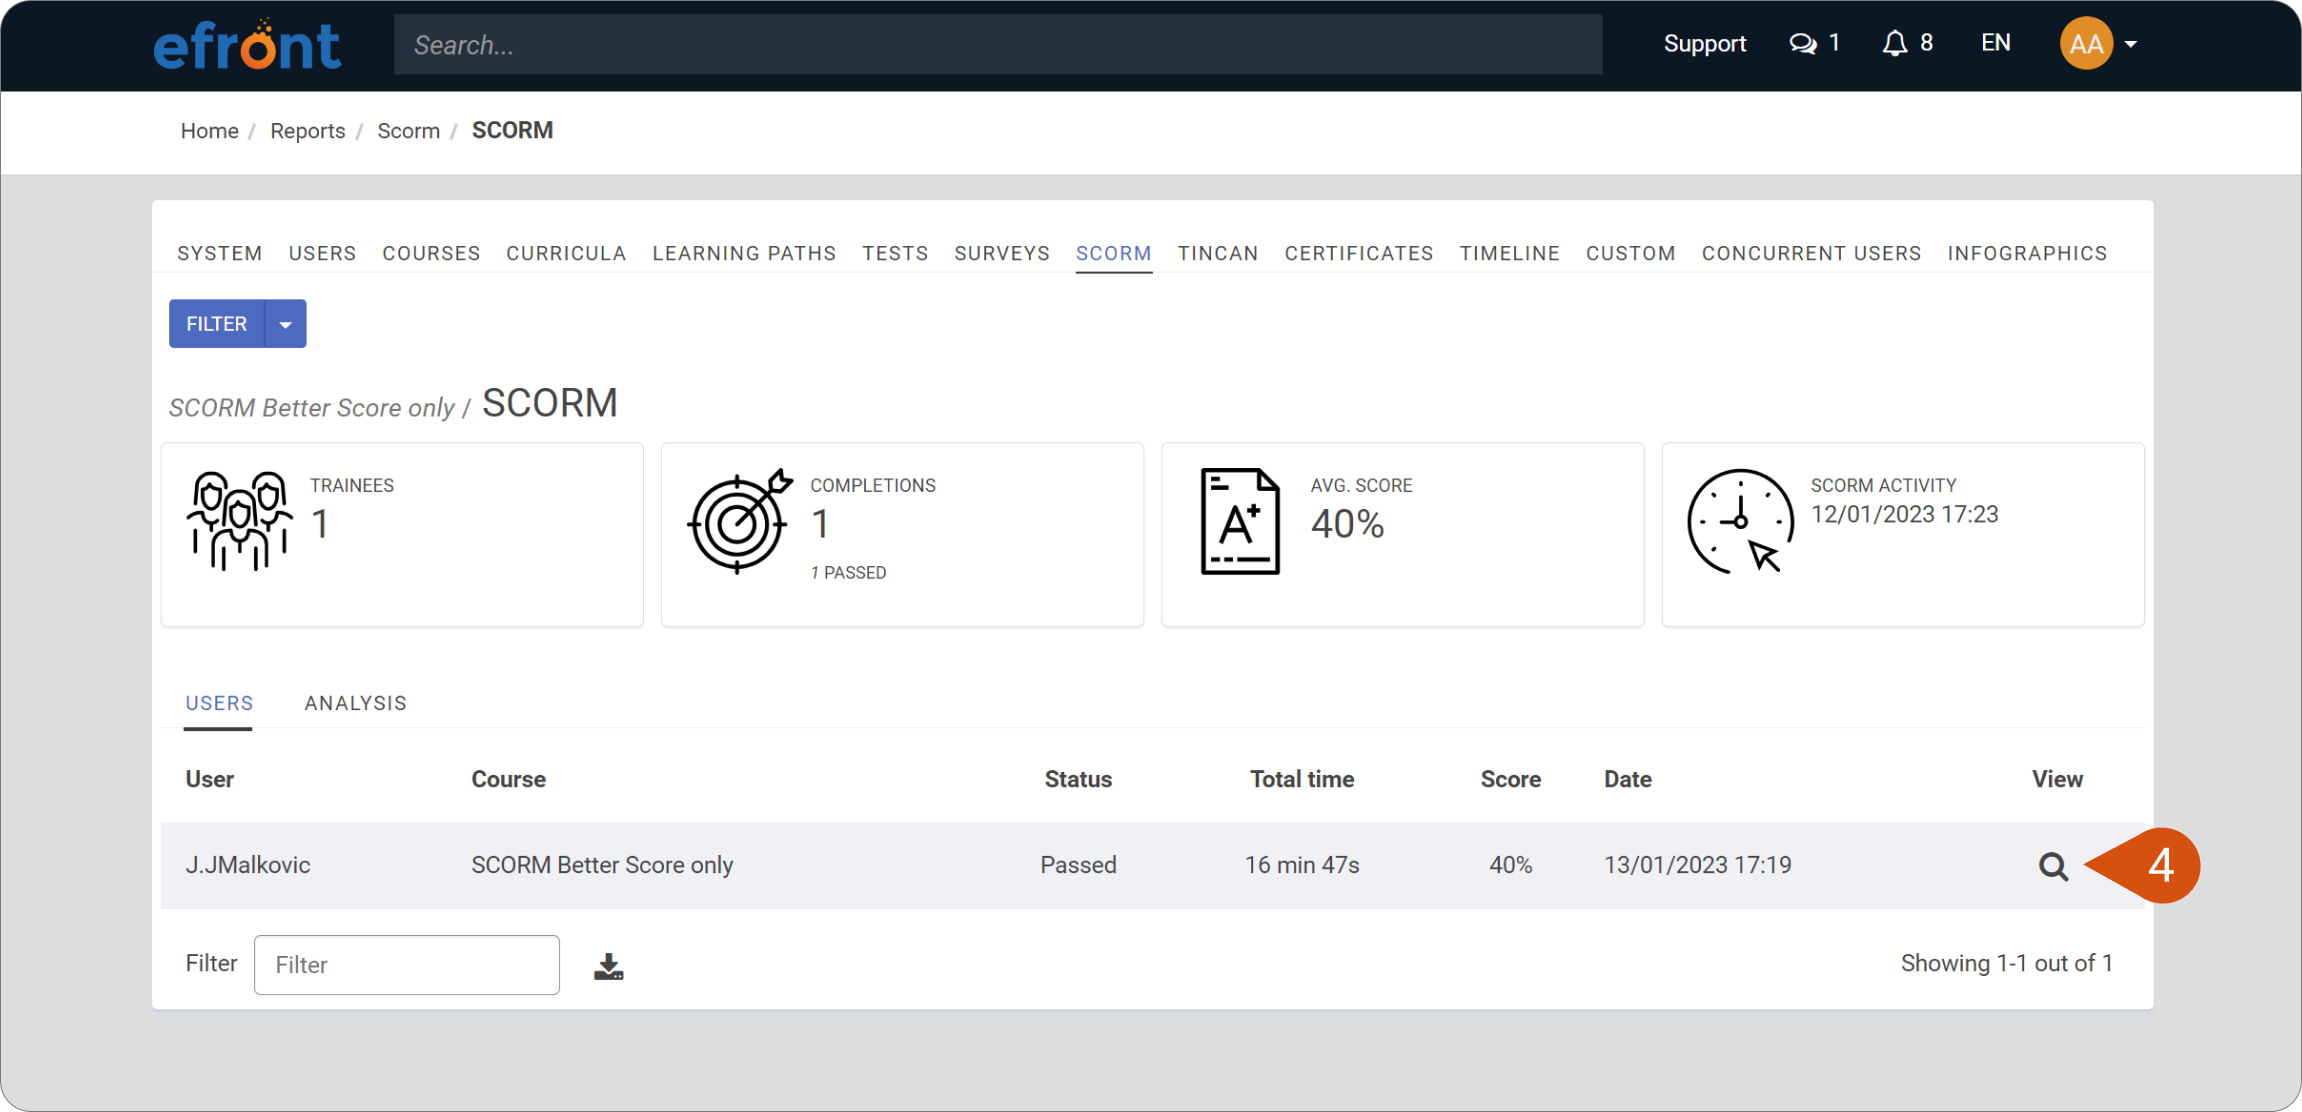Open the LEARNING PATHS tab
The height and width of the screenshot is (1112, 2302).
(744, 253)
